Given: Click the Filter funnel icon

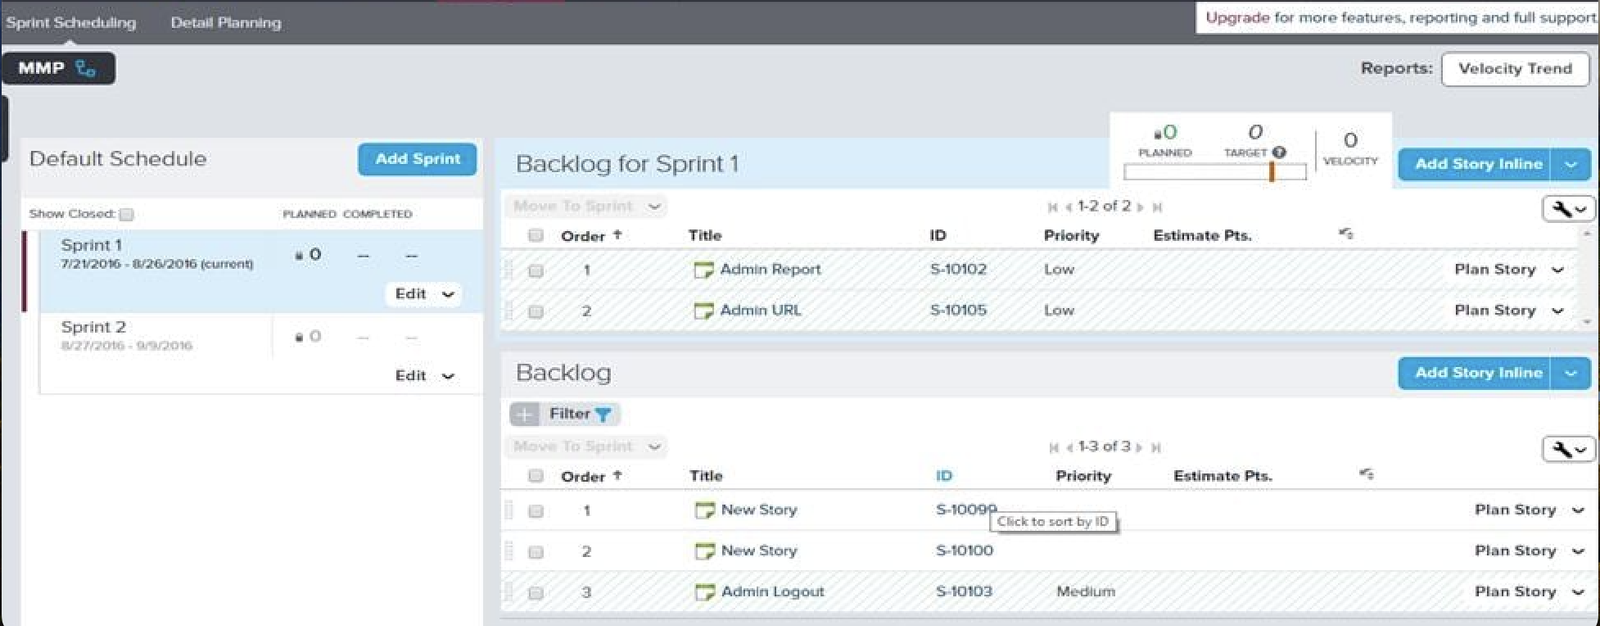Looking at the screenshot, I should tap(603, 414).
